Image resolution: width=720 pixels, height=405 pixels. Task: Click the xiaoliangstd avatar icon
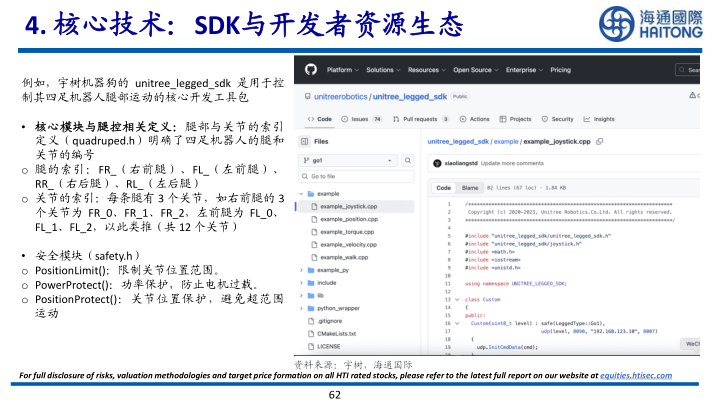click(437, 163)
